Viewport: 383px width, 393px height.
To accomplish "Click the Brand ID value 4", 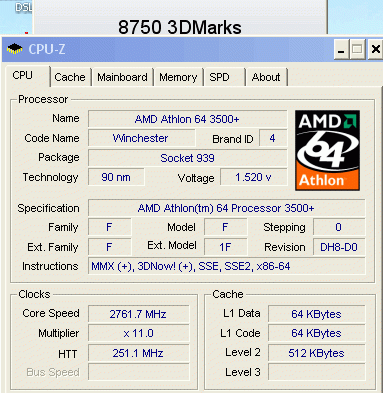I will (x=273, y=138).
